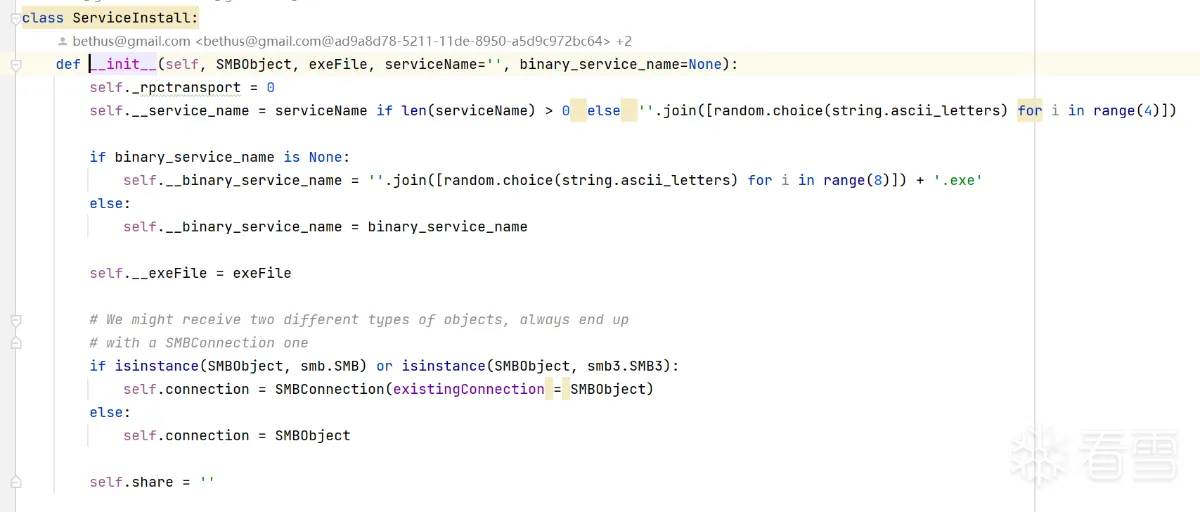Click fold end marker beside self.share line
Image resolution: width=1200 pixels, height=512 pixels.
click(15, 482)
